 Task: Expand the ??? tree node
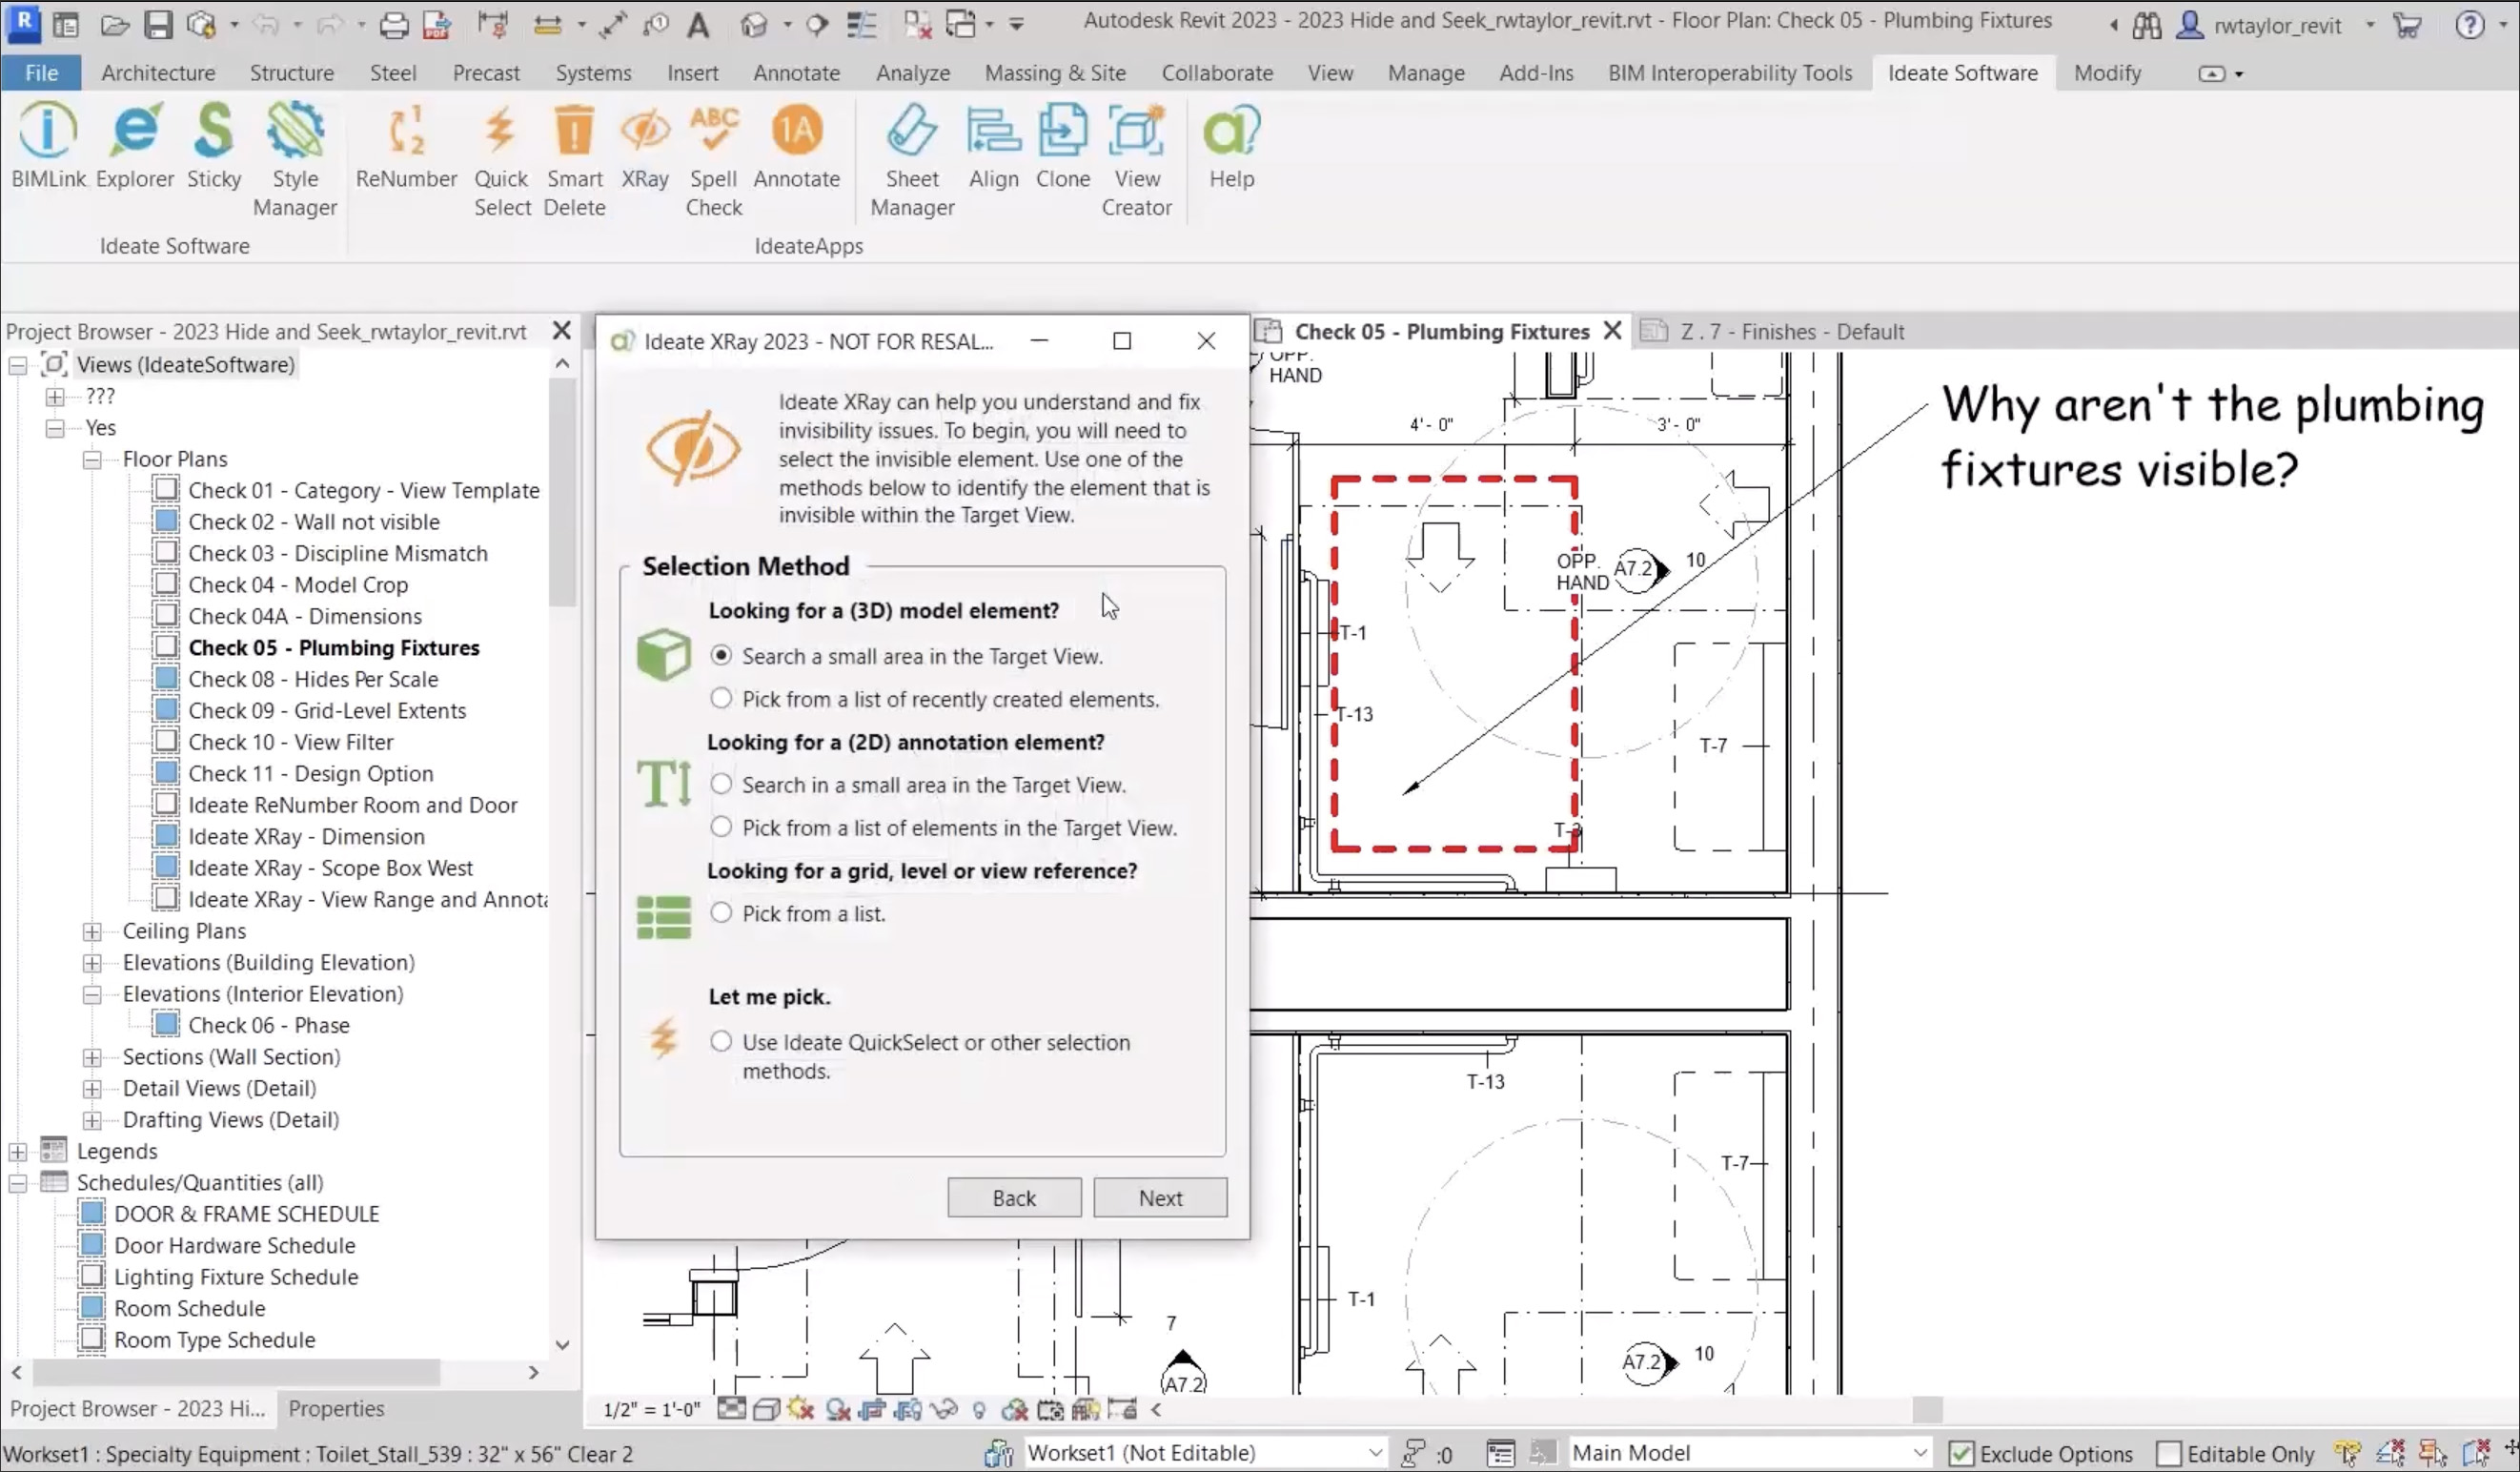point(55,397)
